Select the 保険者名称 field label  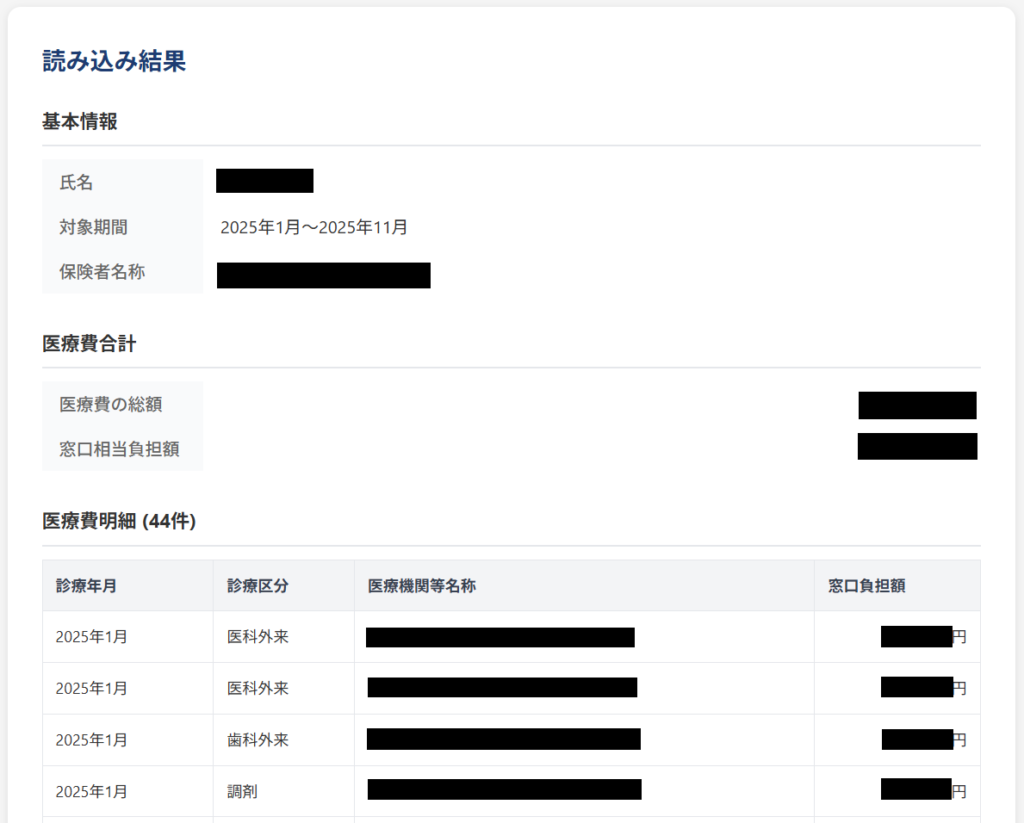click(x=102, y=272)
